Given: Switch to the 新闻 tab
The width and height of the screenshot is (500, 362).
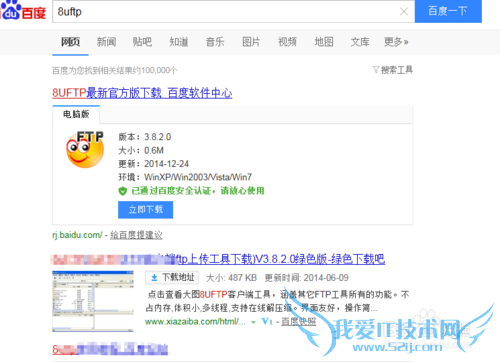Looking at the screenshot, I should (x=106, y=42).
